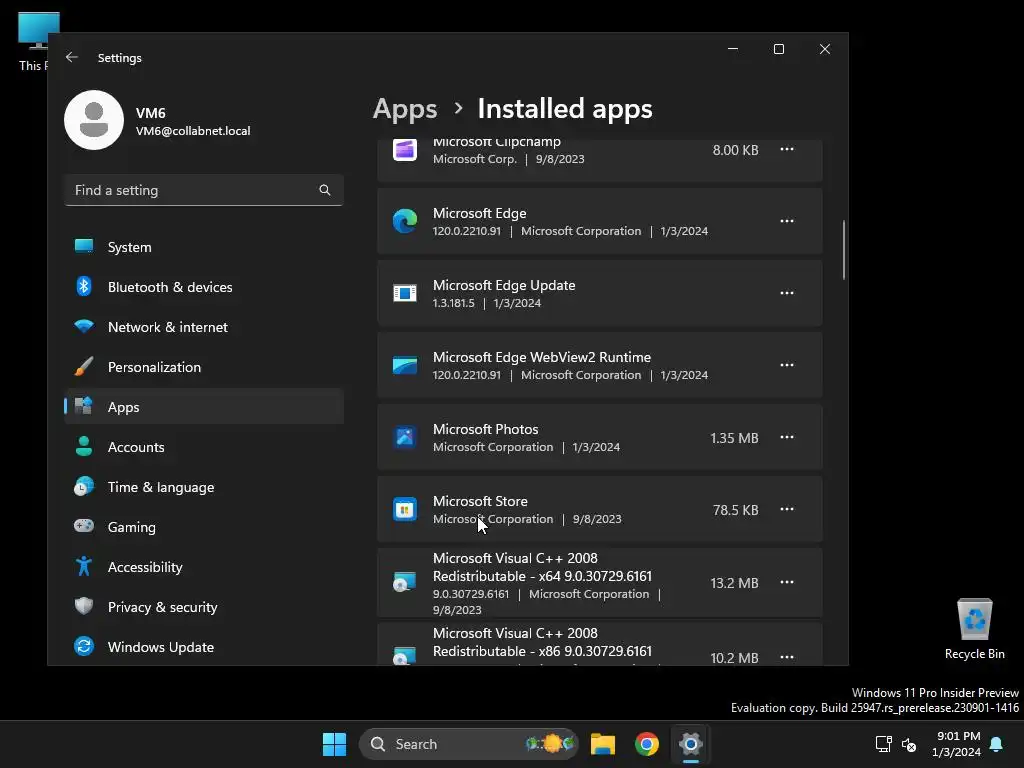Screen dimensions: 1024x768
Task: Click in the Find a setting field
Action: [204, 190]
